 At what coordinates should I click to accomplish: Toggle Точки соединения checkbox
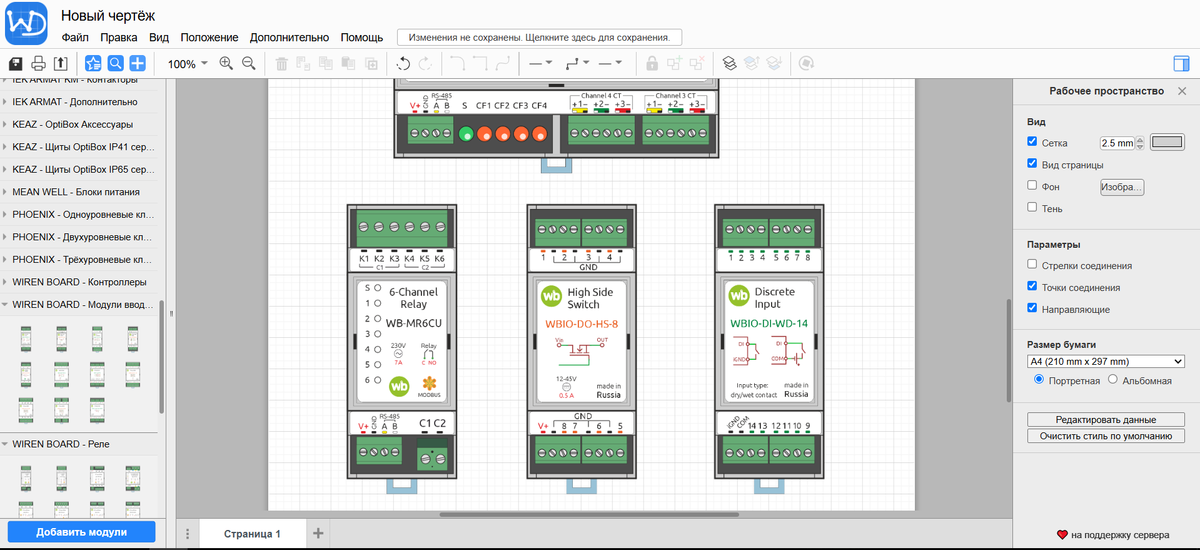tap(1033, 286)
